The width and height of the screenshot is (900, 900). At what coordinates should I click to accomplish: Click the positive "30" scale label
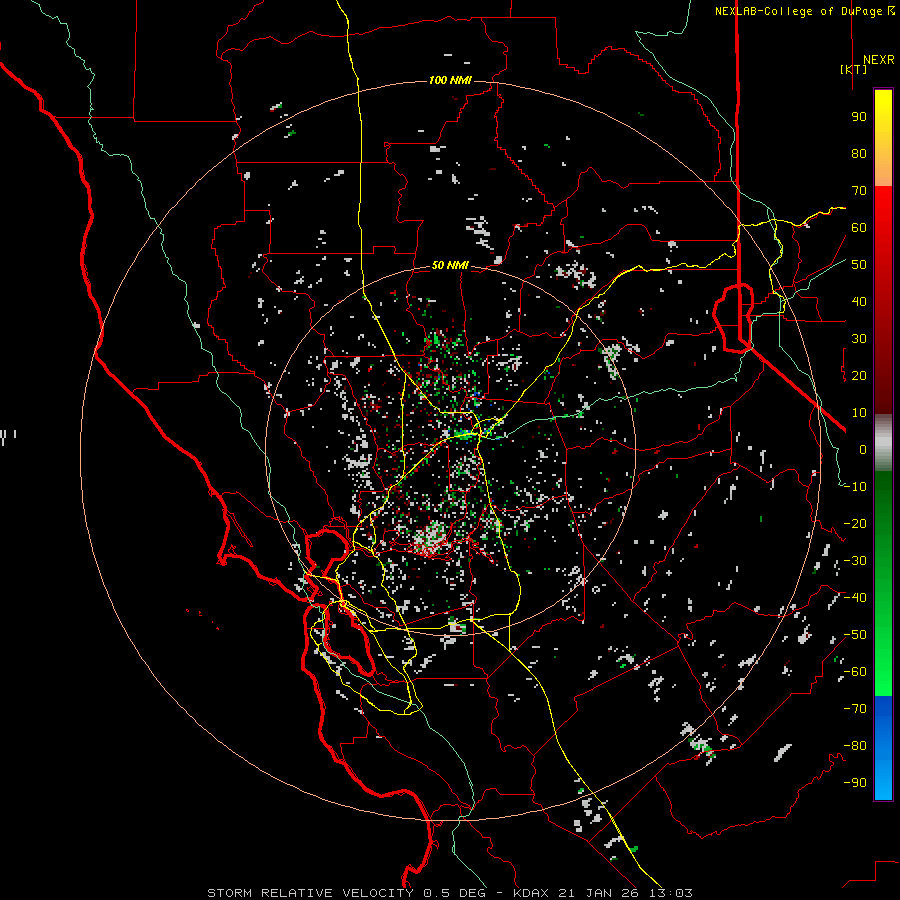[859, 339]
